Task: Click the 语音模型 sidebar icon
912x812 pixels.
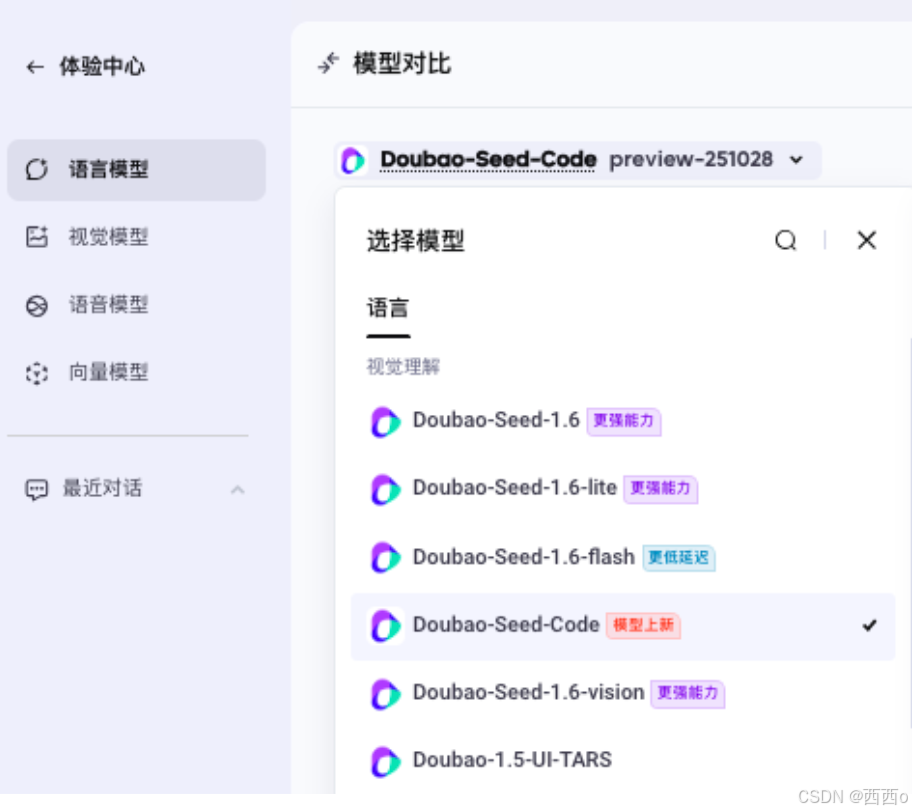Action: 37,305
